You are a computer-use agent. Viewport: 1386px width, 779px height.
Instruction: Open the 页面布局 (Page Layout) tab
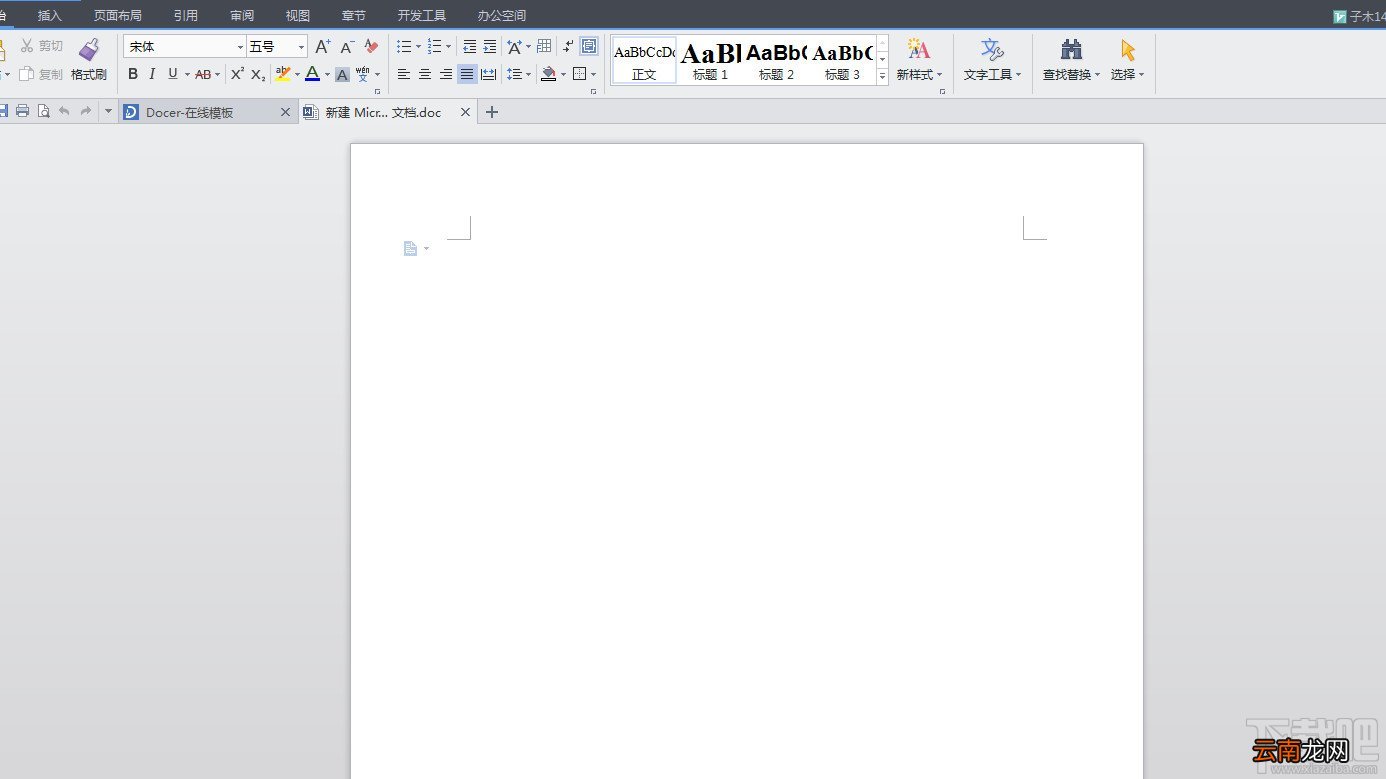pyautogui.click(x=117, y=15)
